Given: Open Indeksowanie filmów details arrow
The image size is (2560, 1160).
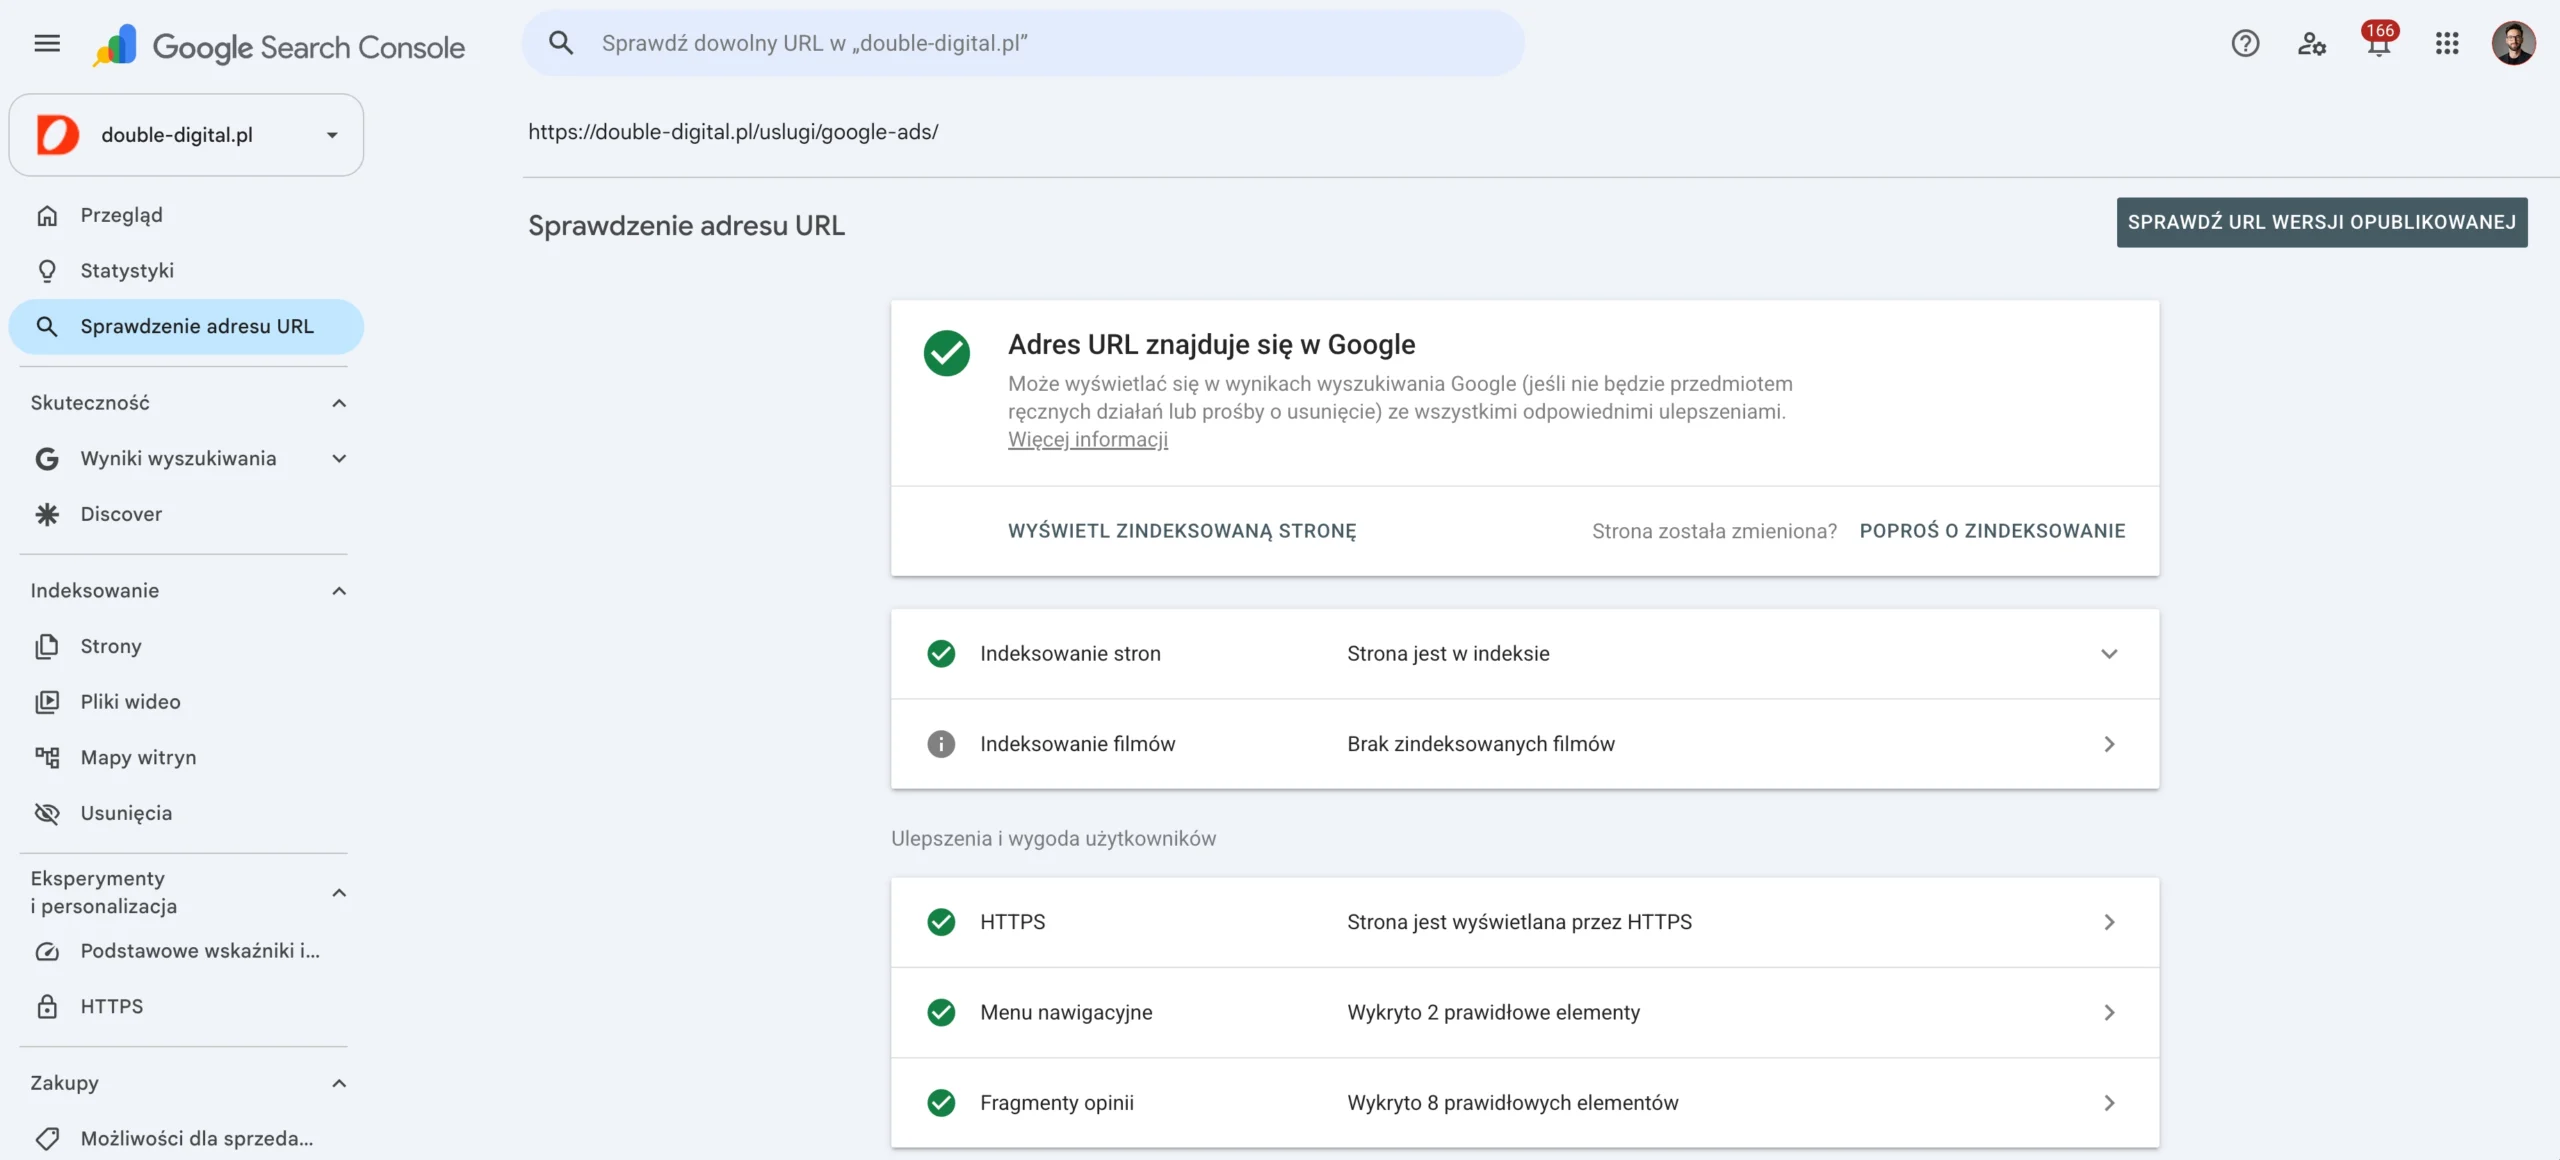Looking at the screenshot, I should 2109,744.
